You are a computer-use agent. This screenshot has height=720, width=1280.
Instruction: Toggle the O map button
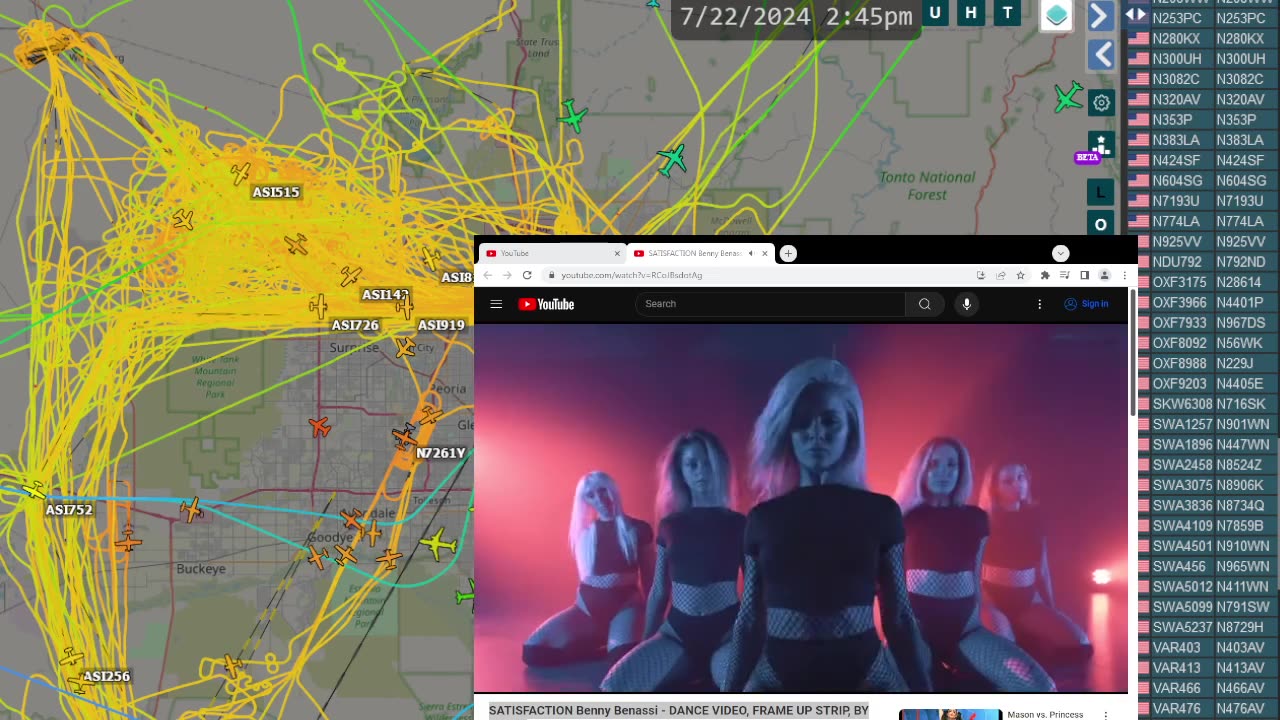(1101, 224)
